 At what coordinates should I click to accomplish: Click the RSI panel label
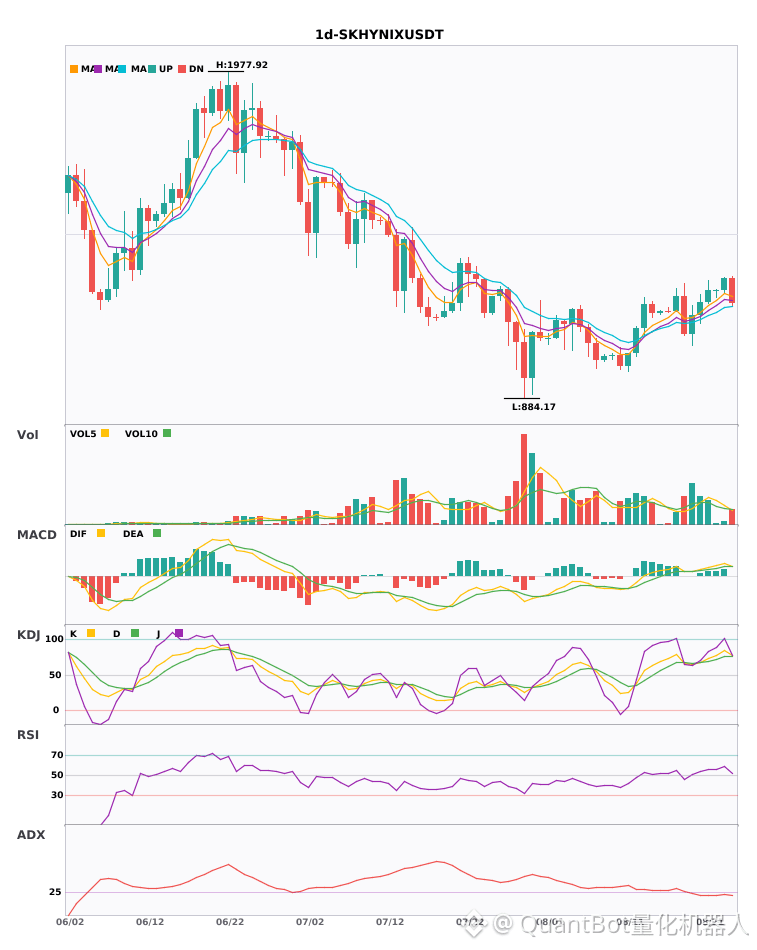click(28, 735)
